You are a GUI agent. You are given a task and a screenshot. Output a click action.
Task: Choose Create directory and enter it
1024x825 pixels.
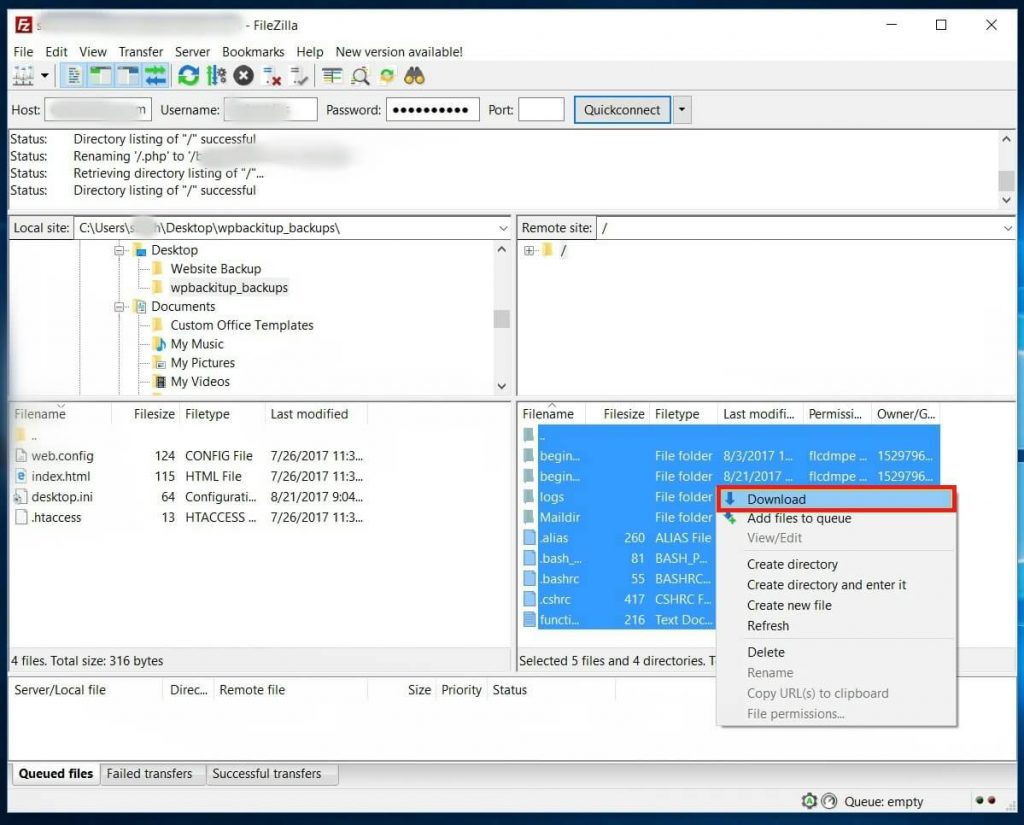(836, 585)
